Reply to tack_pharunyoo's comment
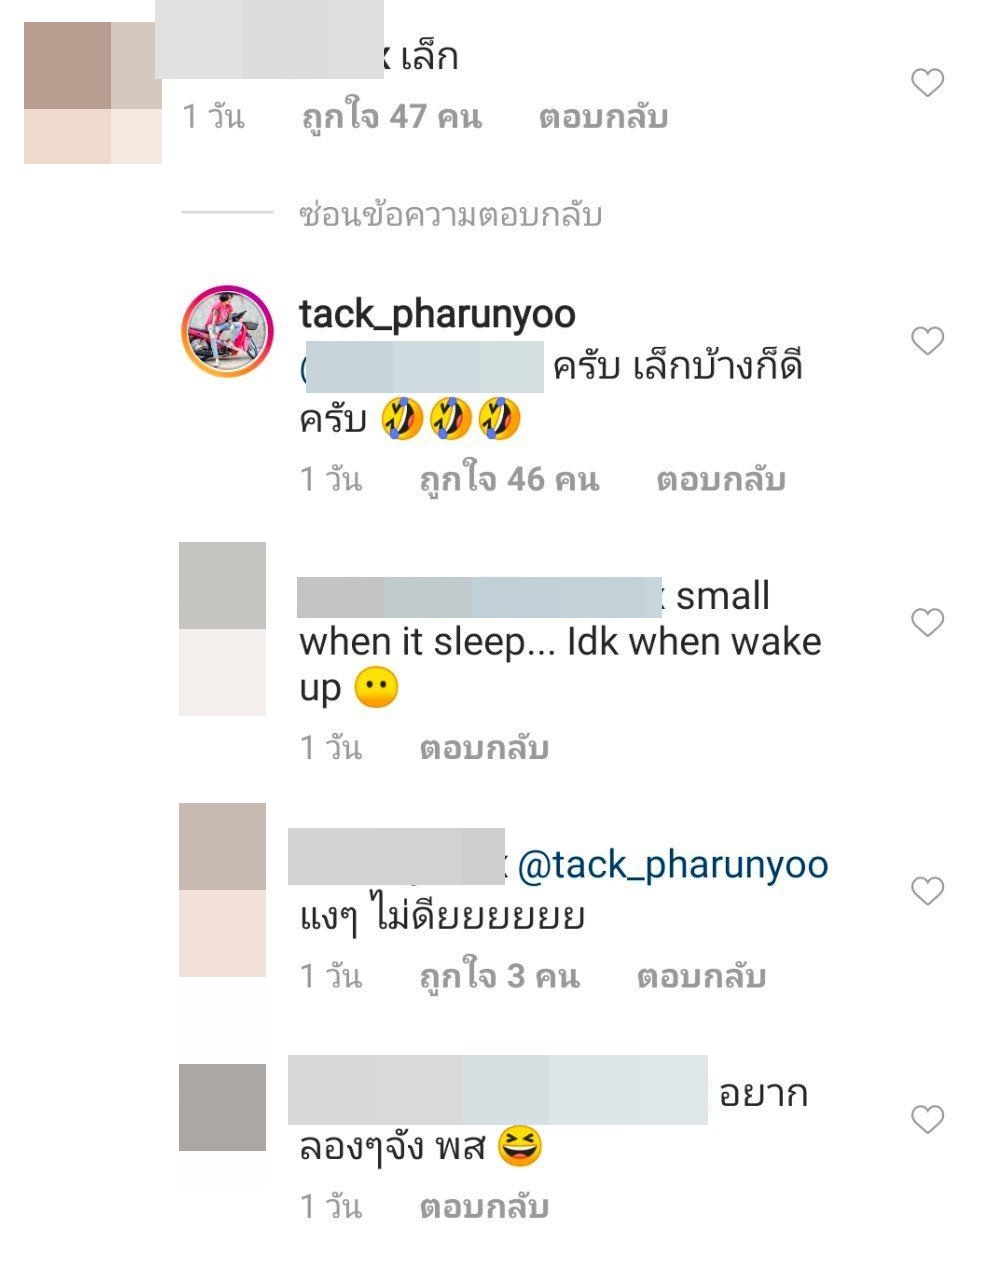The image size is (1007, 1280). [721, 480]
